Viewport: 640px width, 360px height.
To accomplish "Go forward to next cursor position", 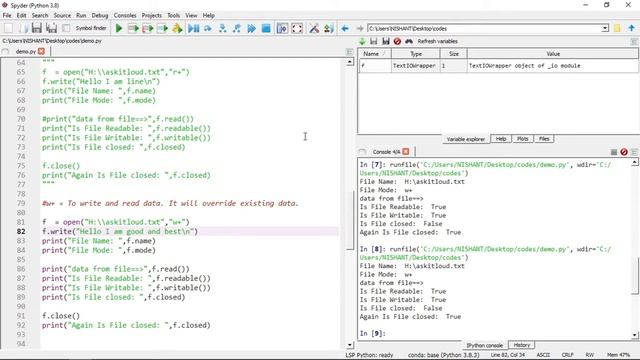I will point(360,28).
